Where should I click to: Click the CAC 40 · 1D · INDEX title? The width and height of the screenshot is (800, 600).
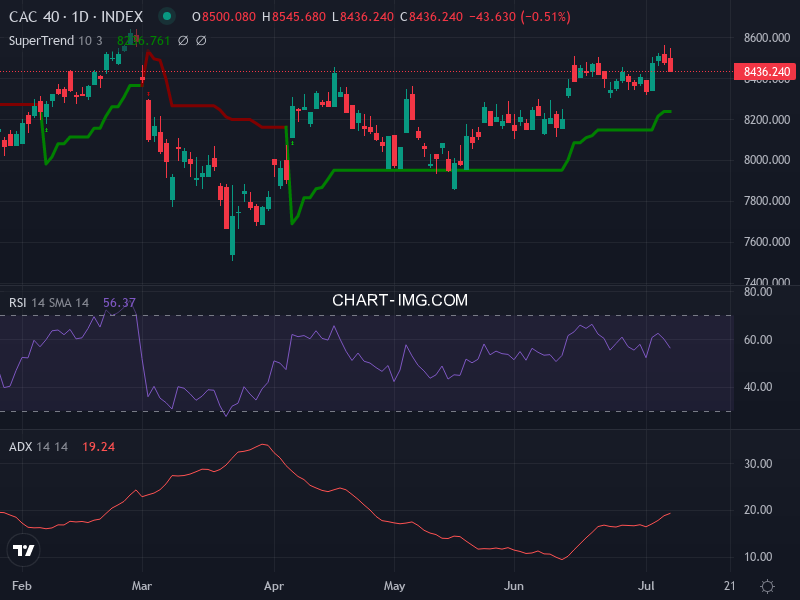(76, 17)
